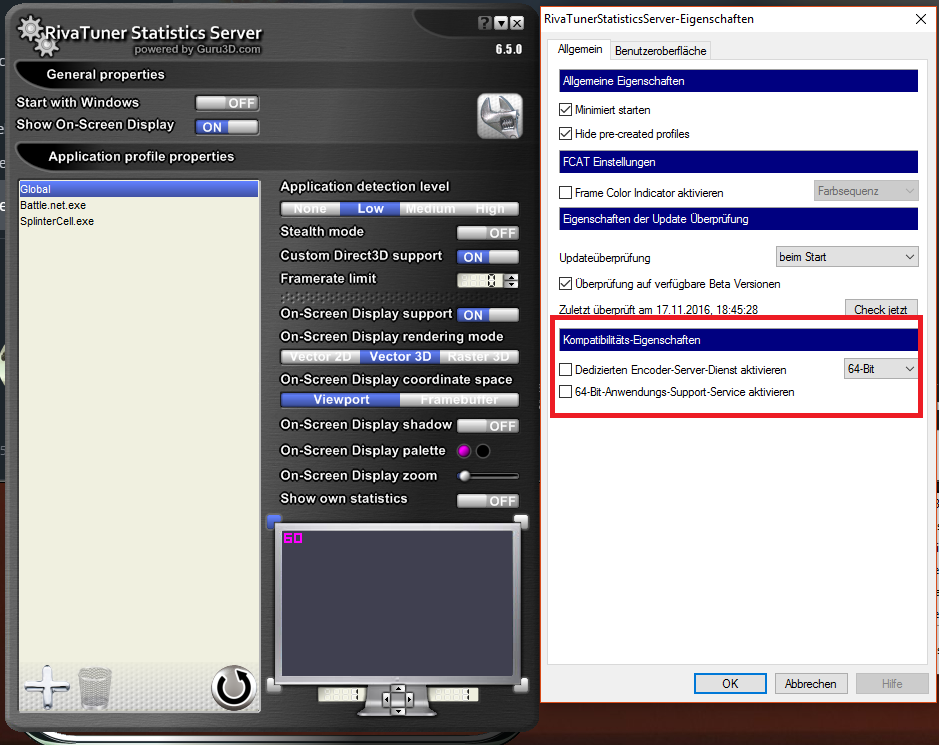Delete profile using trash can icon
Screen dimensions: 939x745
coord(95,688)
